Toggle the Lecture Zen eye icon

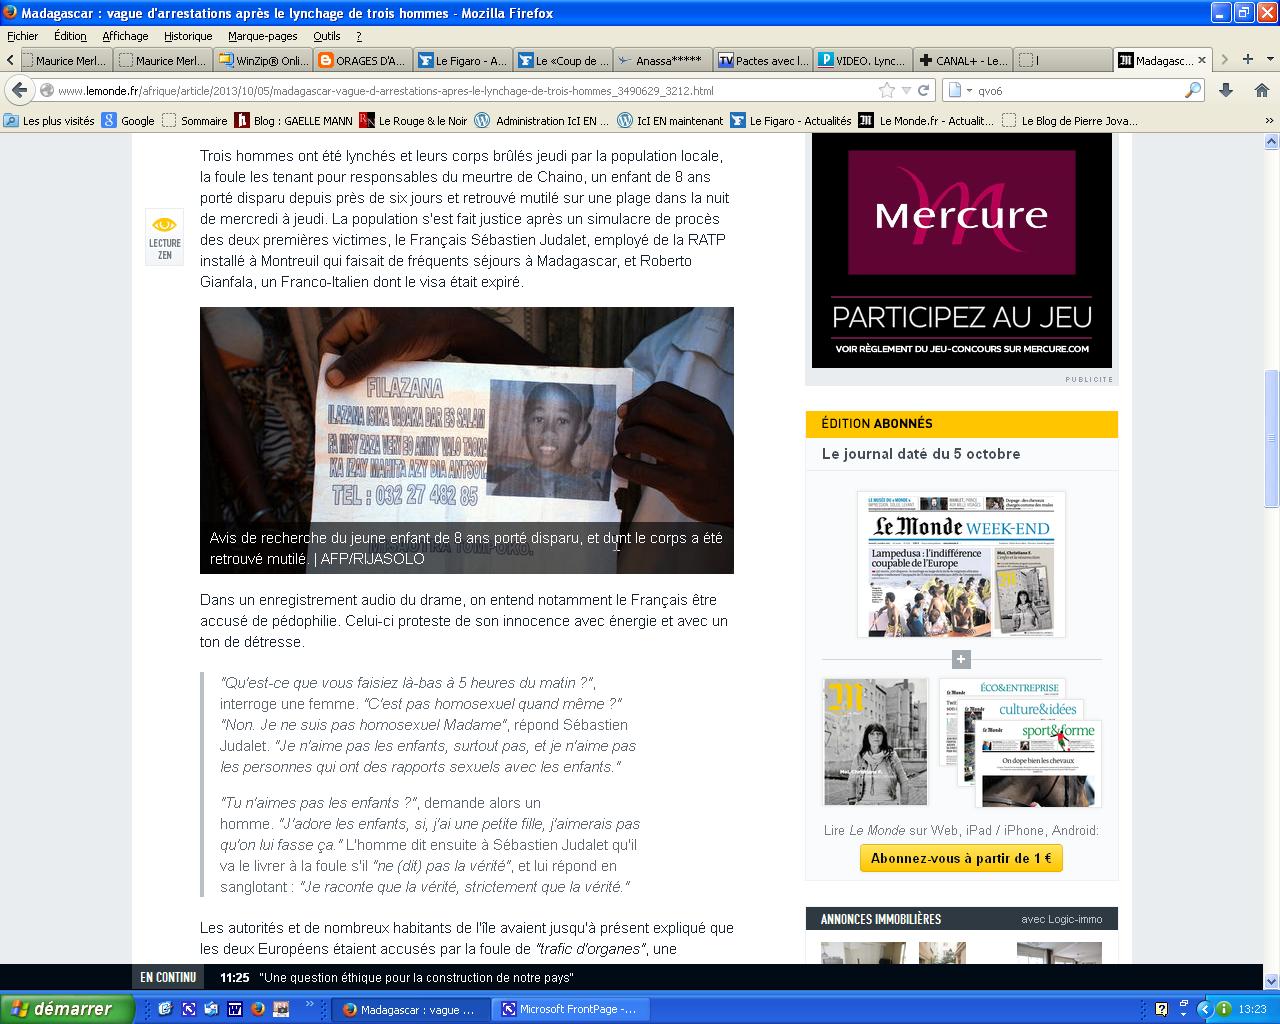coord(164,236)
